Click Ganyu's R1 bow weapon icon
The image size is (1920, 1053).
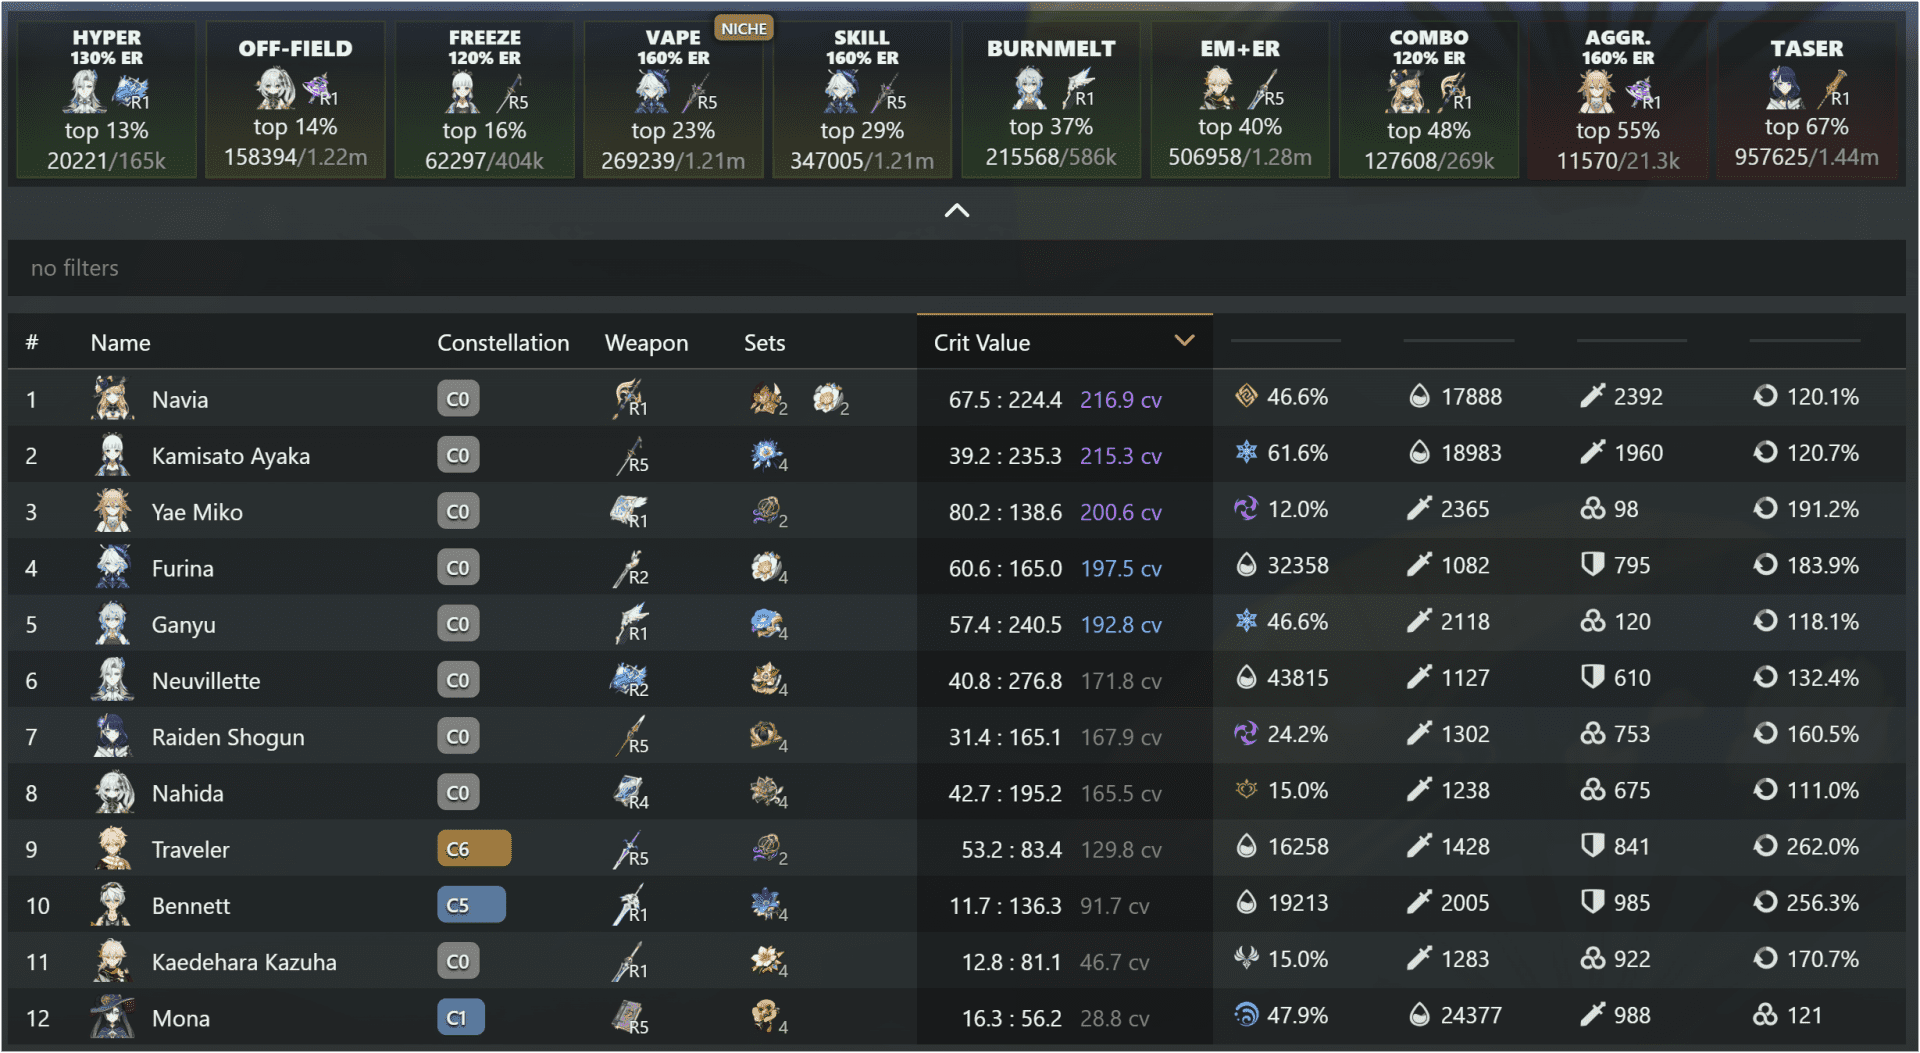coord(630,623)
